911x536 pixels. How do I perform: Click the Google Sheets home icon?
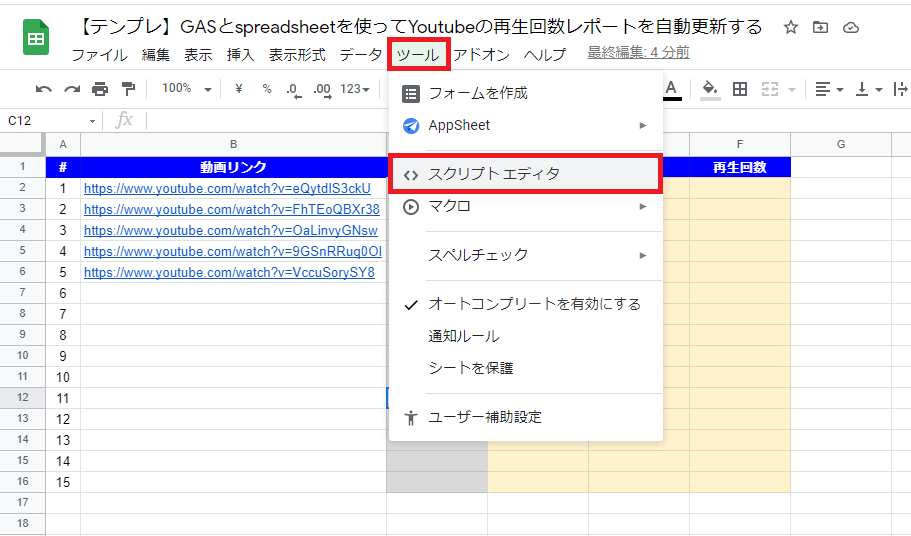coord(35,38)
